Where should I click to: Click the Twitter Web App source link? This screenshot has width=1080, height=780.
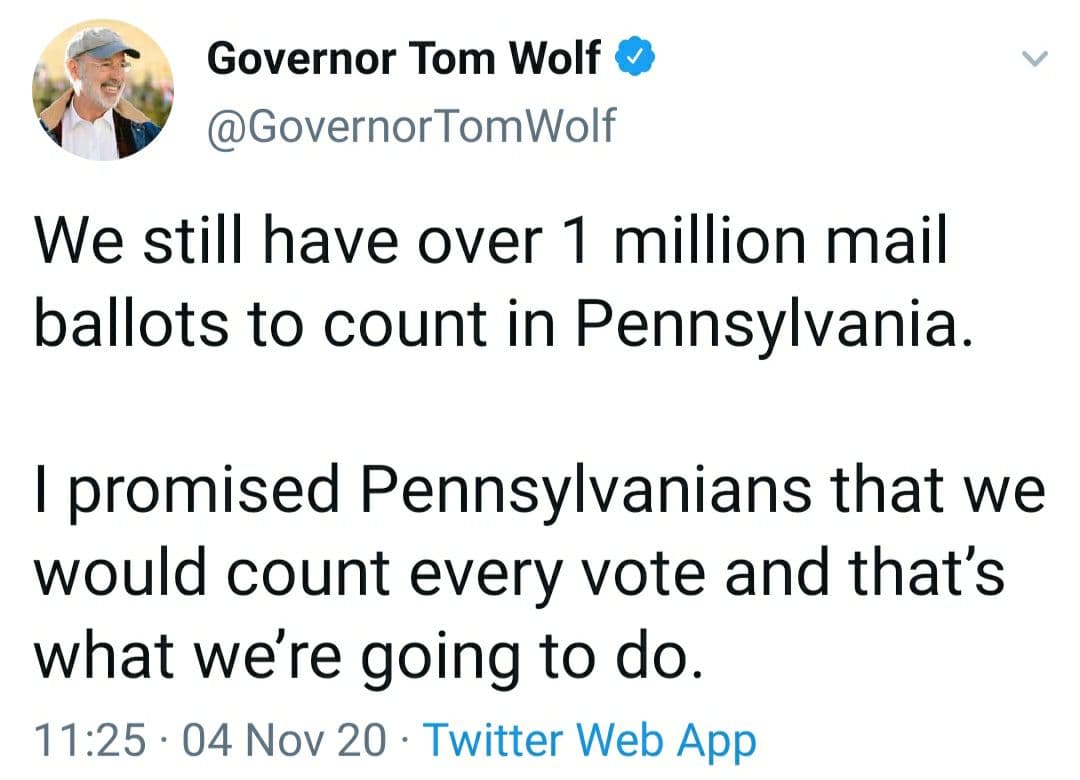(590, 741)
